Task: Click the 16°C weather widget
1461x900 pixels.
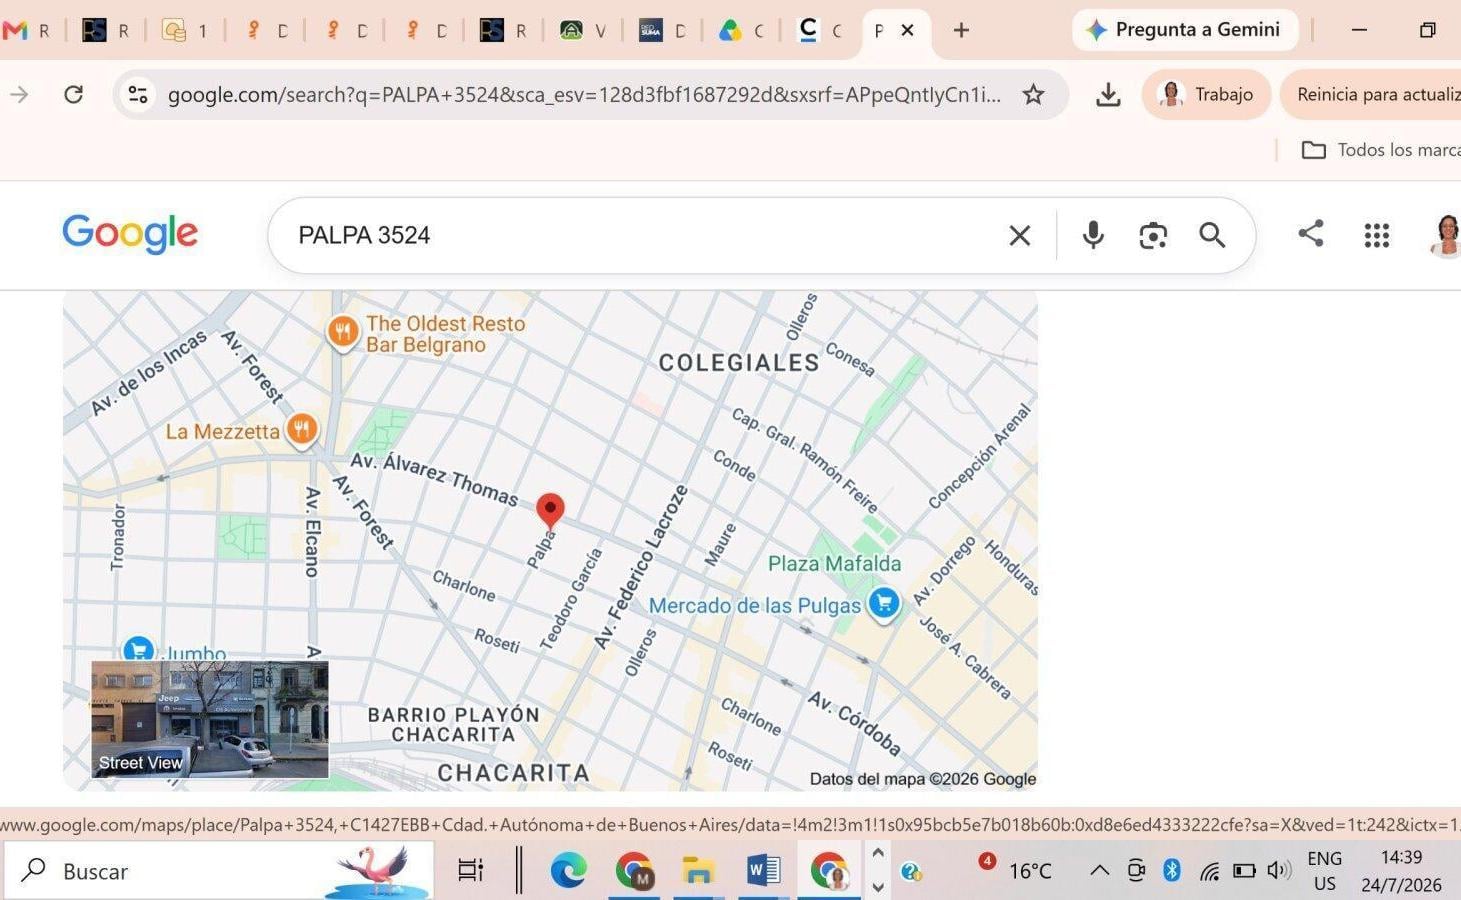Action: point(1015,869)
